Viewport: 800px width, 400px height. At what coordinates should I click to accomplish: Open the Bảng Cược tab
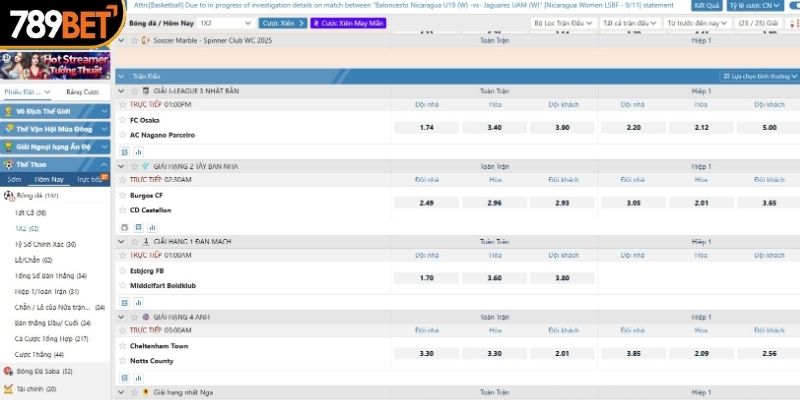82,92
